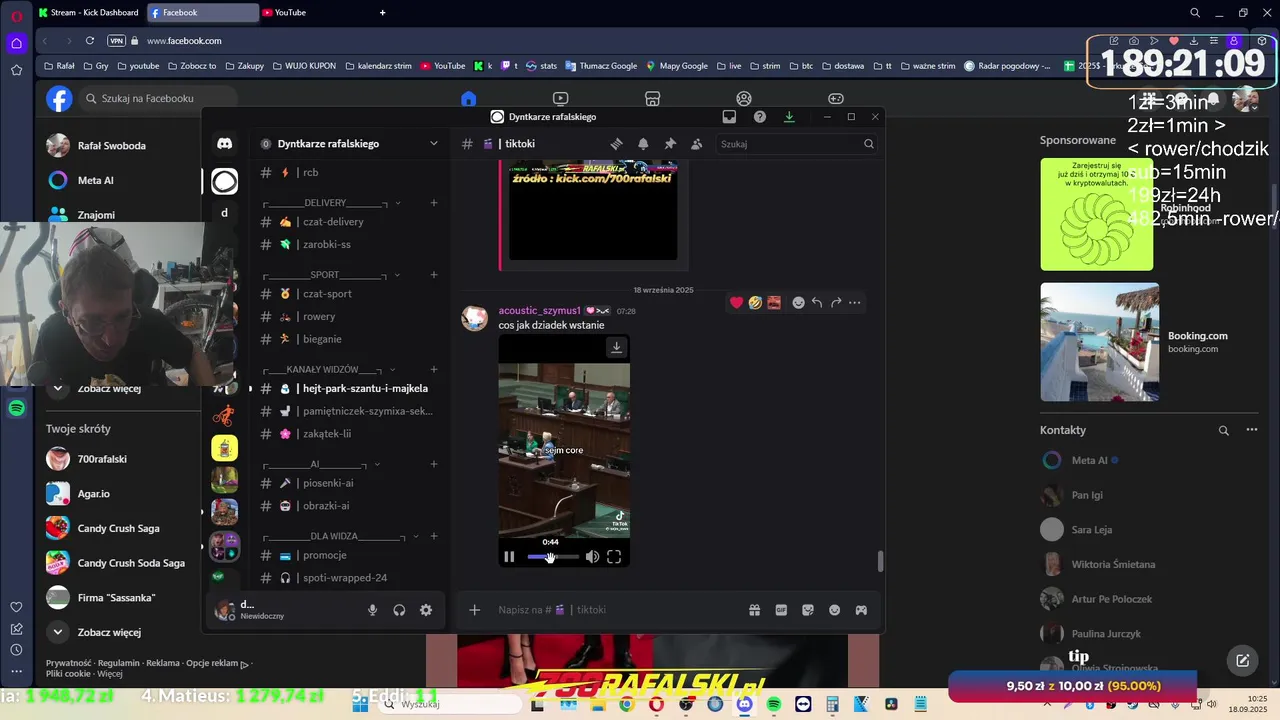Open the Tłumacz Google bookmark
The height and width of the screenshot is (720, 1280).
601,66
